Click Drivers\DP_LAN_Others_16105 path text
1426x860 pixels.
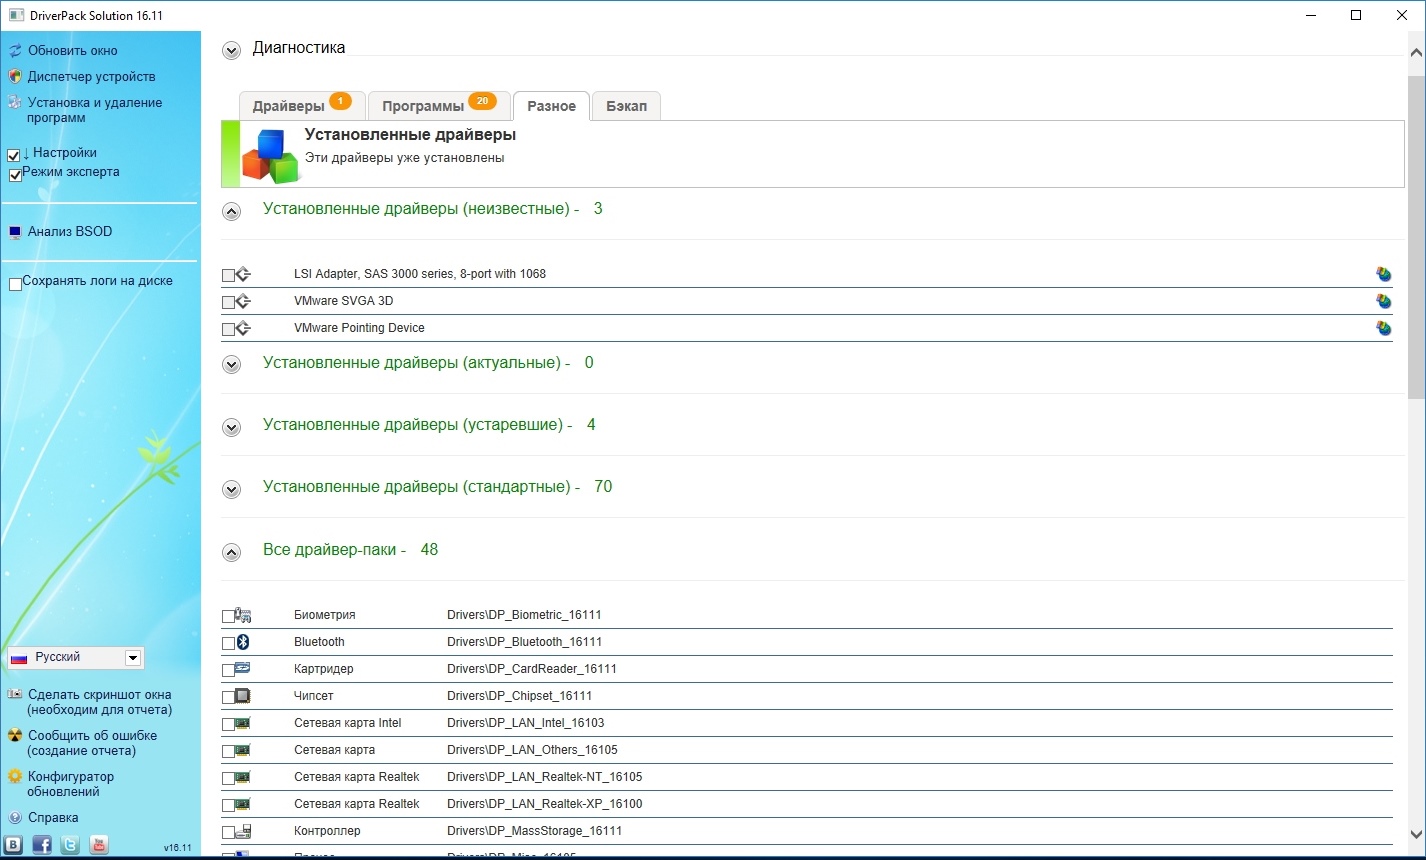click(x=533, y=750)
